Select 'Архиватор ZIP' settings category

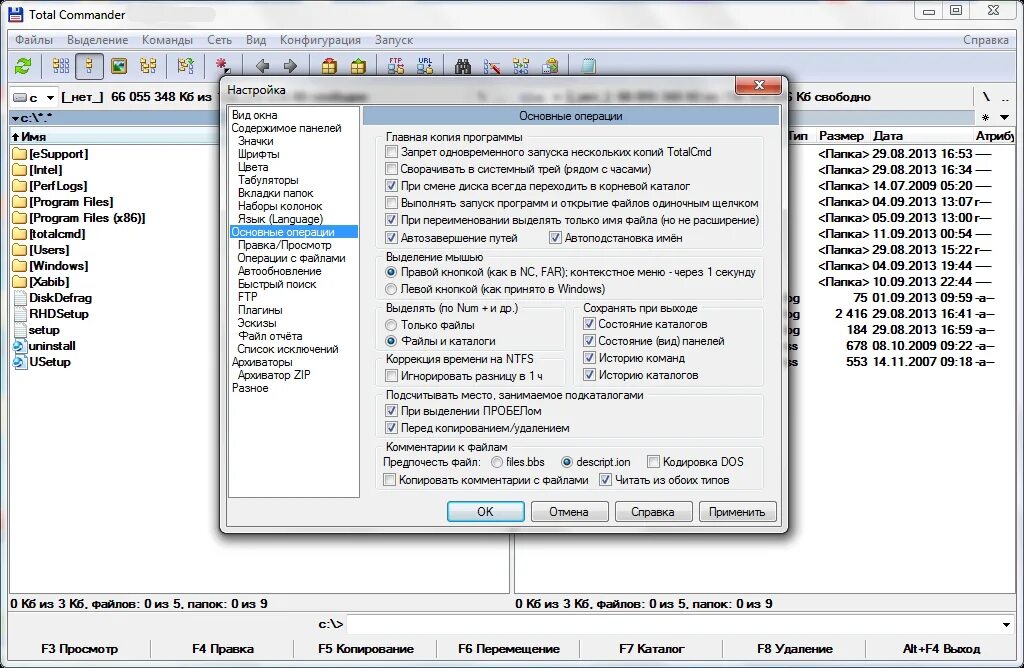point(274,375)
